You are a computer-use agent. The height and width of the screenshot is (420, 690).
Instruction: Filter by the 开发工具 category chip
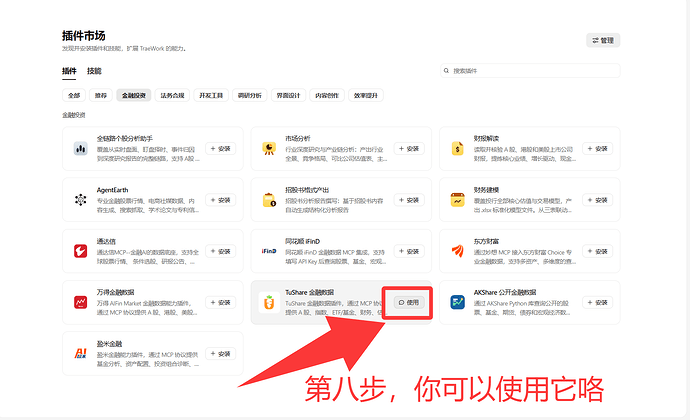pos(211,95)
